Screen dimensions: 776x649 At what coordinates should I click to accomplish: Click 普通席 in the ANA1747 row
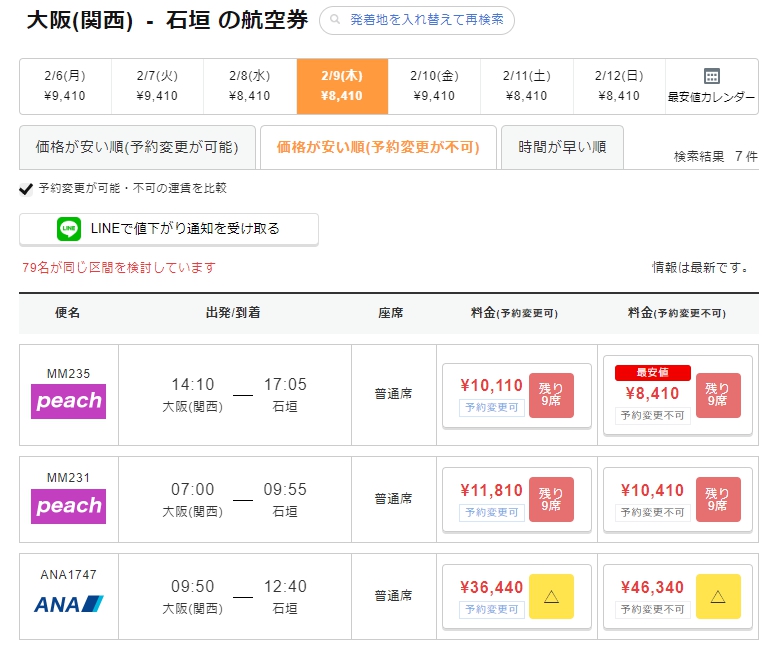(x=393, y=596)
